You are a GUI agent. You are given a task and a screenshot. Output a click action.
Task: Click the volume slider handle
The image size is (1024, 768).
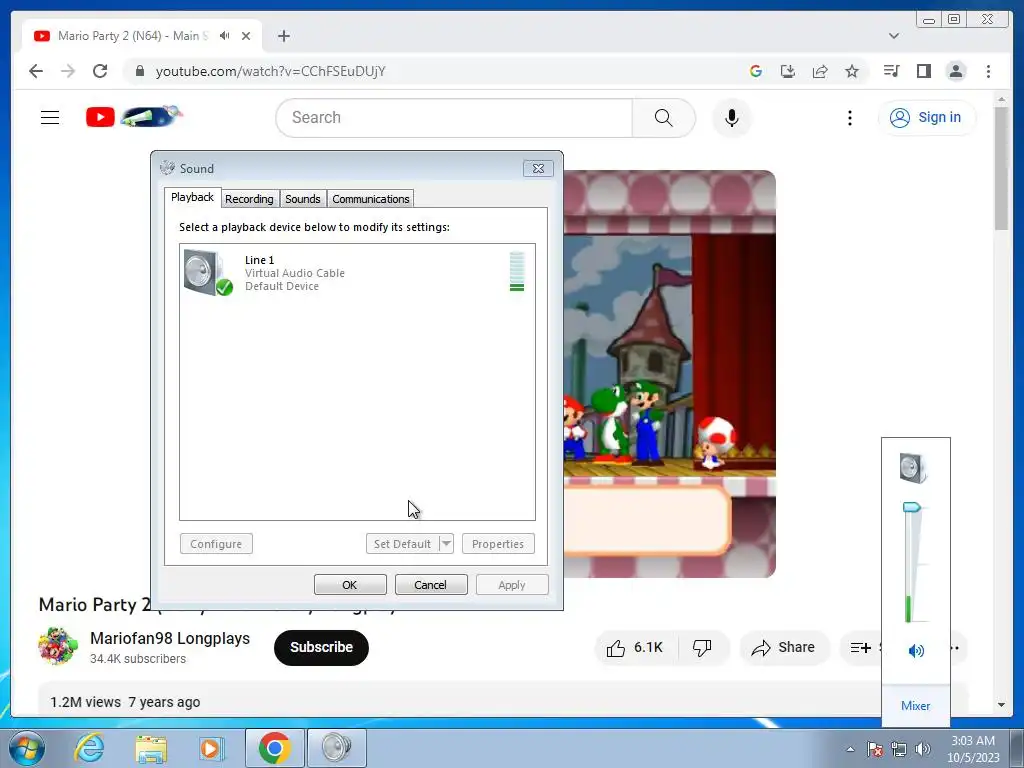click(x=912, y=507)
